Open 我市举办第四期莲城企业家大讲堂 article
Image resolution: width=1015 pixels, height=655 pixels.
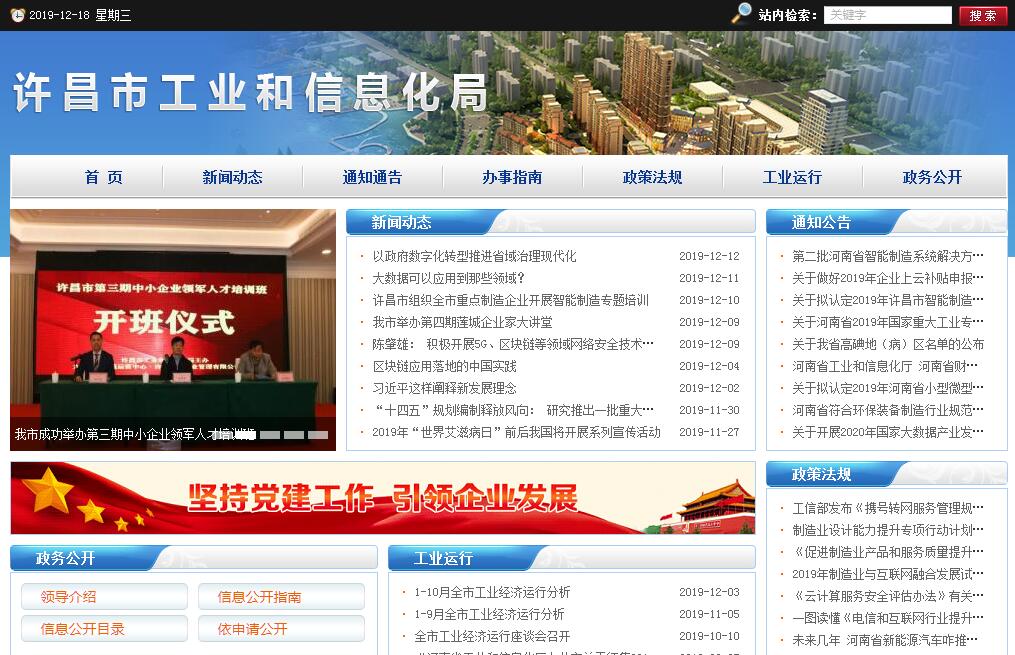coord(462,322)
